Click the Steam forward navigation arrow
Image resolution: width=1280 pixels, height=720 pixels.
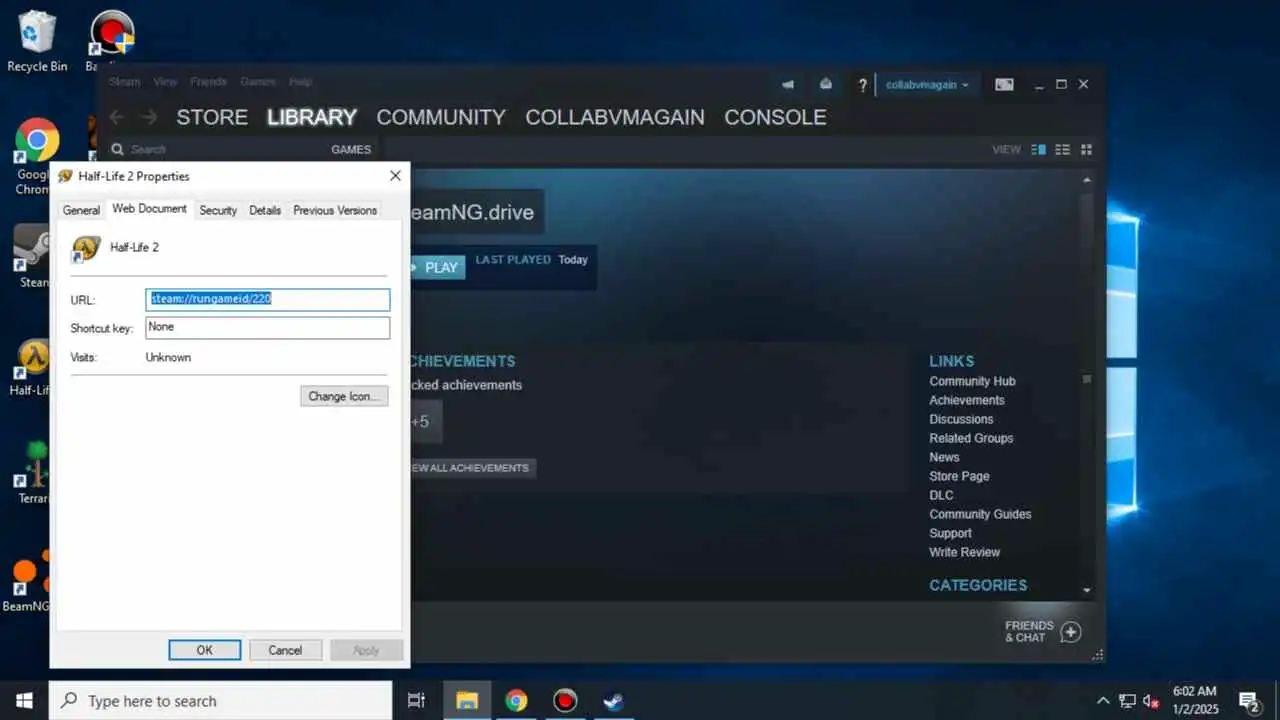(149, 117)
